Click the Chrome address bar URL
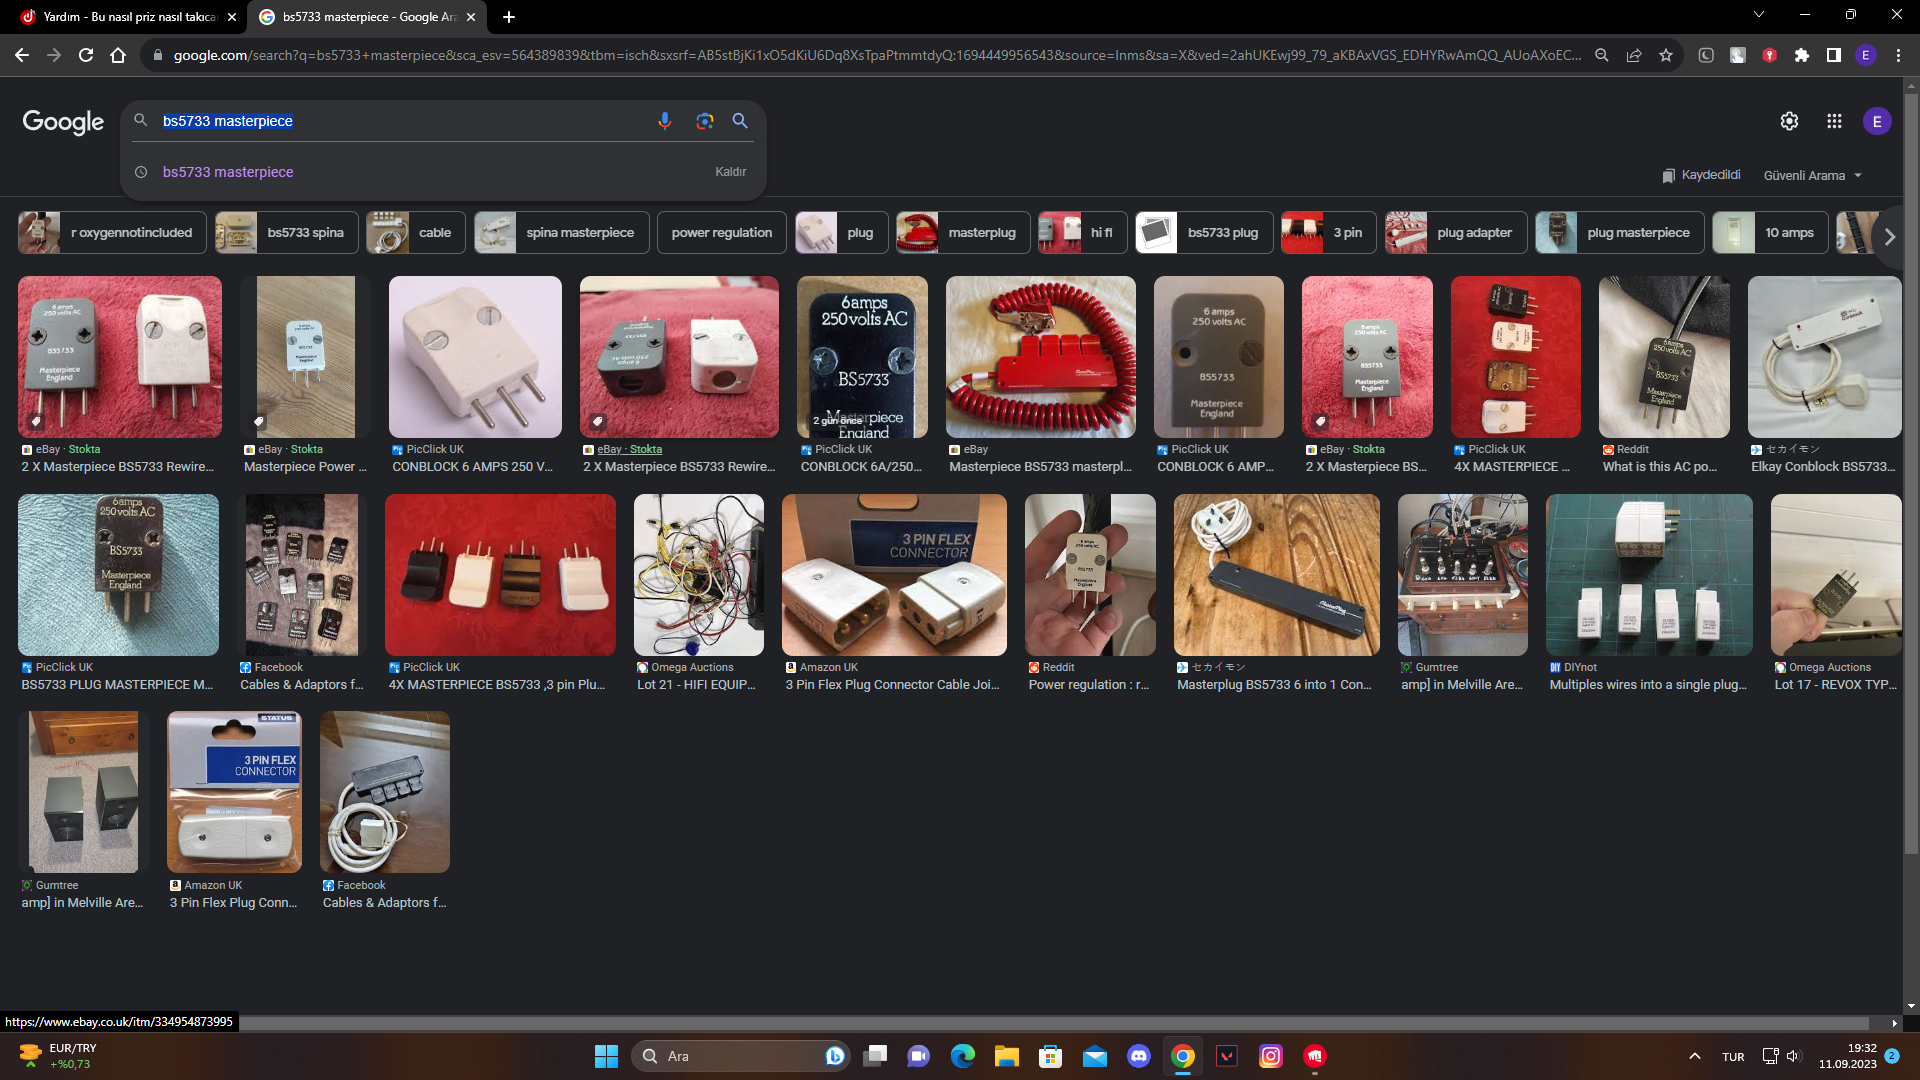Image resolution: width=1920 pixels, height=1080 pixels. click(876, 55)
